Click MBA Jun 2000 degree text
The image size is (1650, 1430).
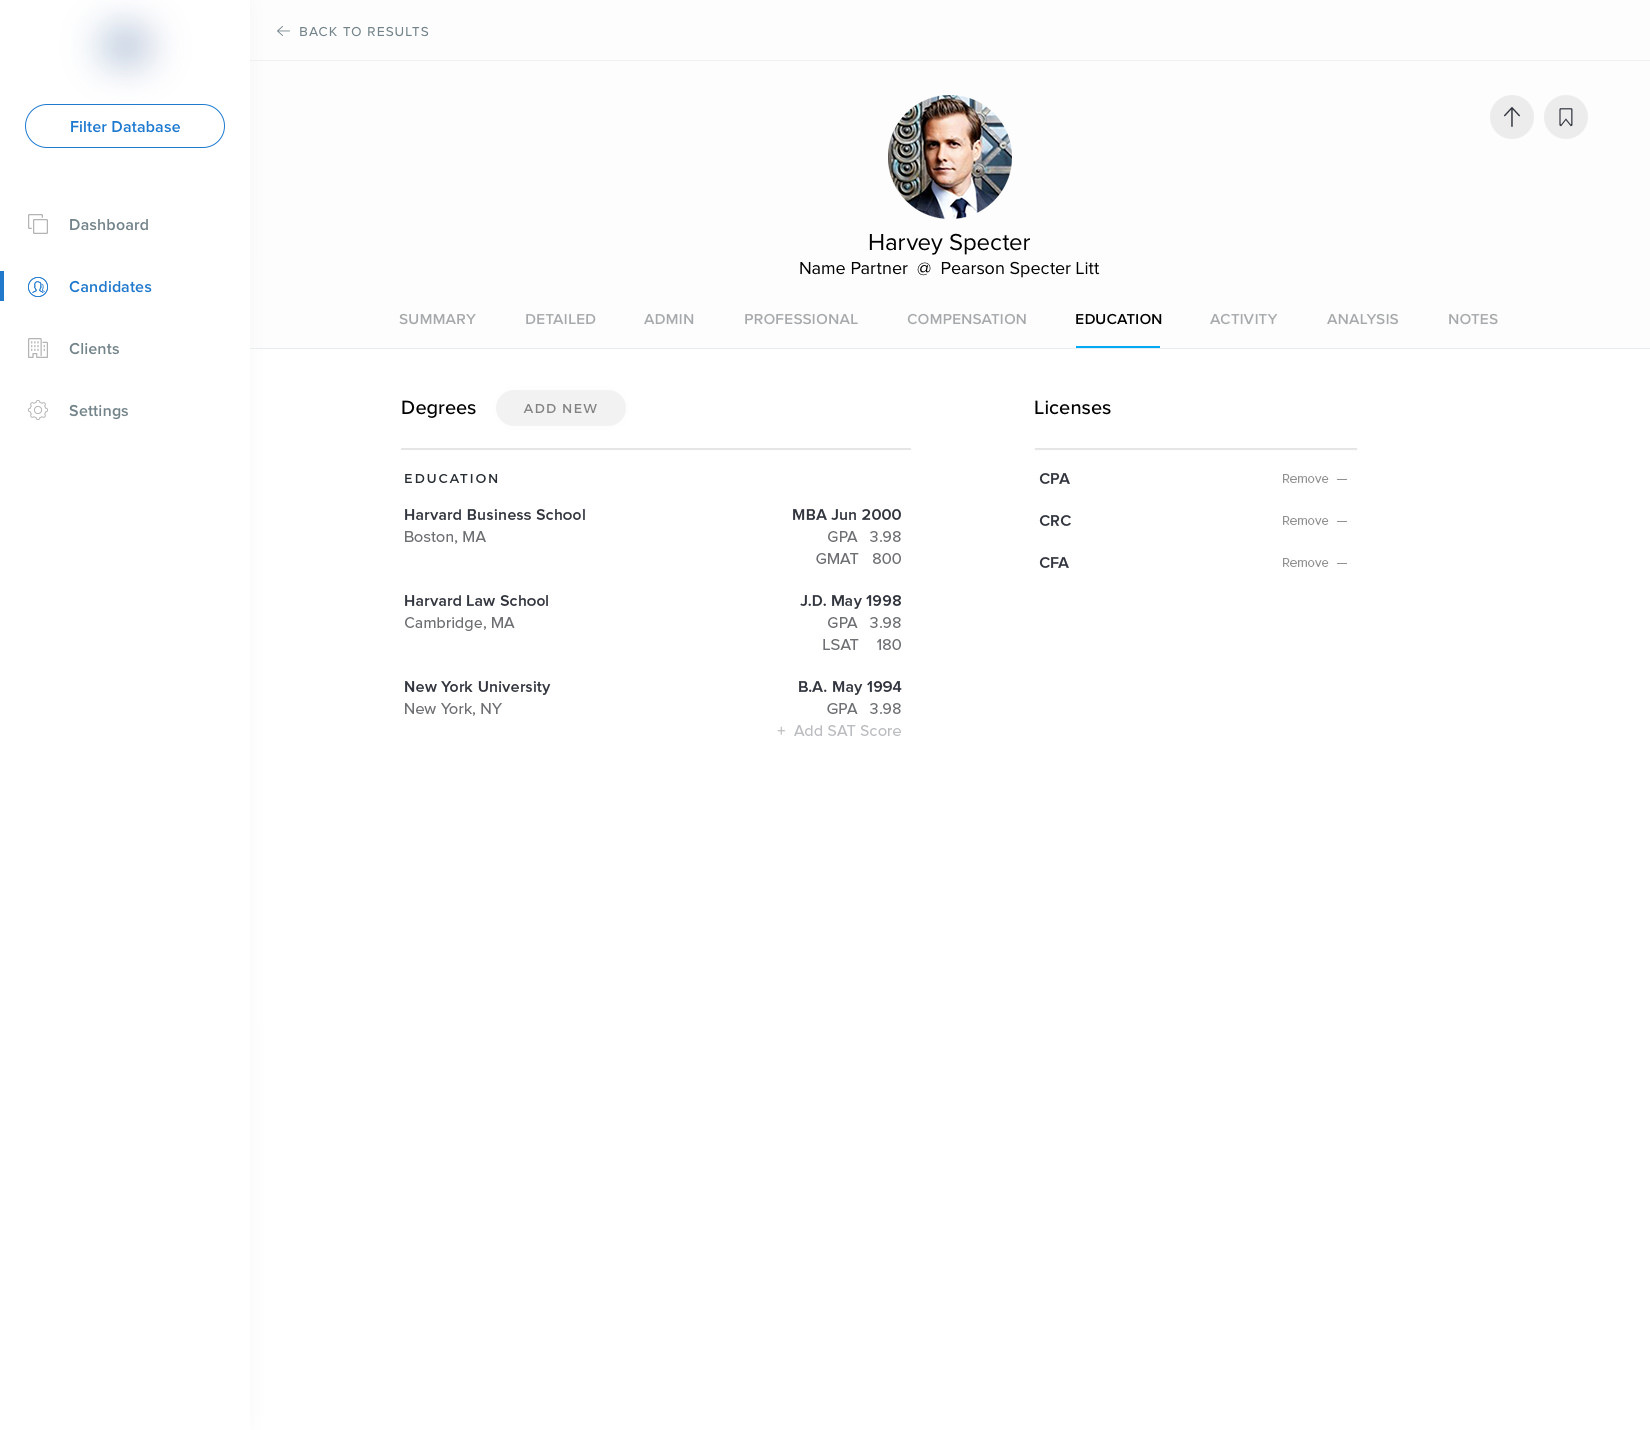coord(847,515)
